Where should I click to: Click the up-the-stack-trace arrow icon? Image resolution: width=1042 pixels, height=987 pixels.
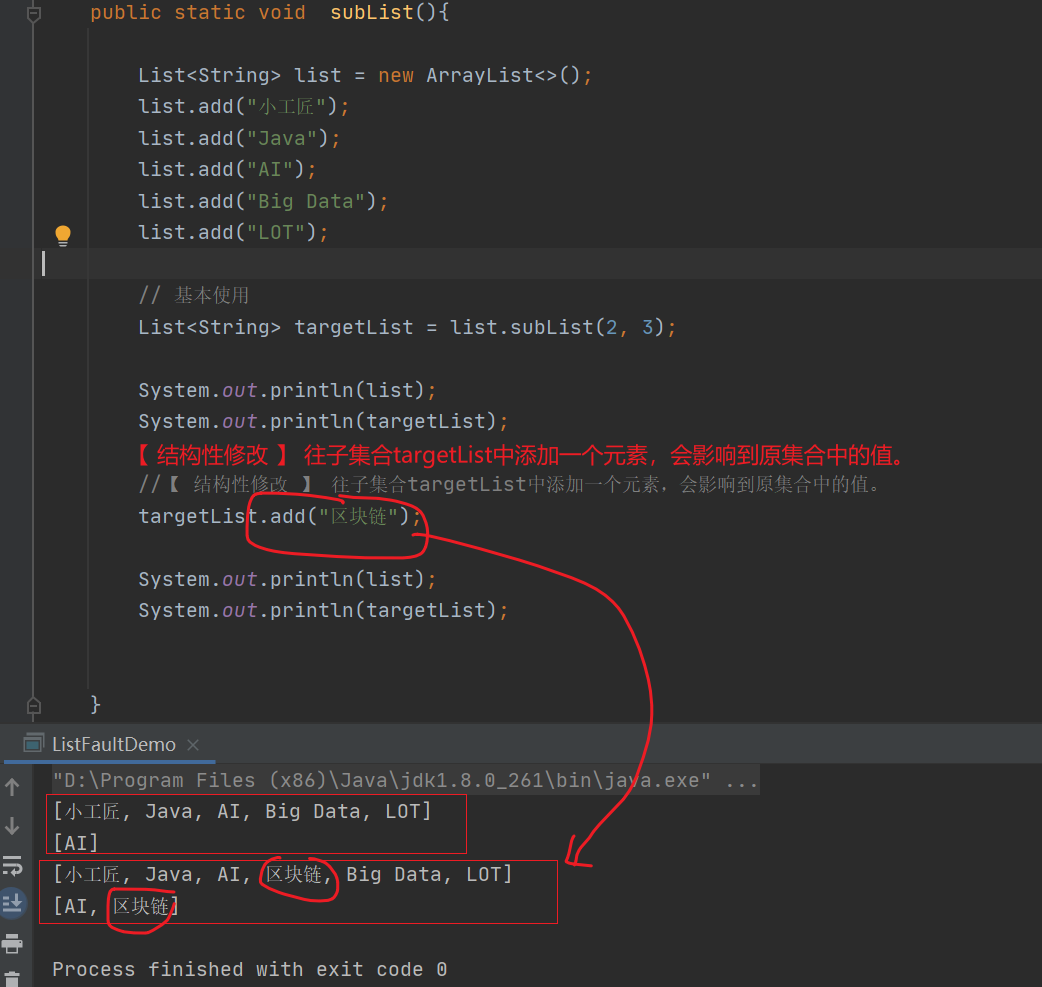tap(13, 788)
